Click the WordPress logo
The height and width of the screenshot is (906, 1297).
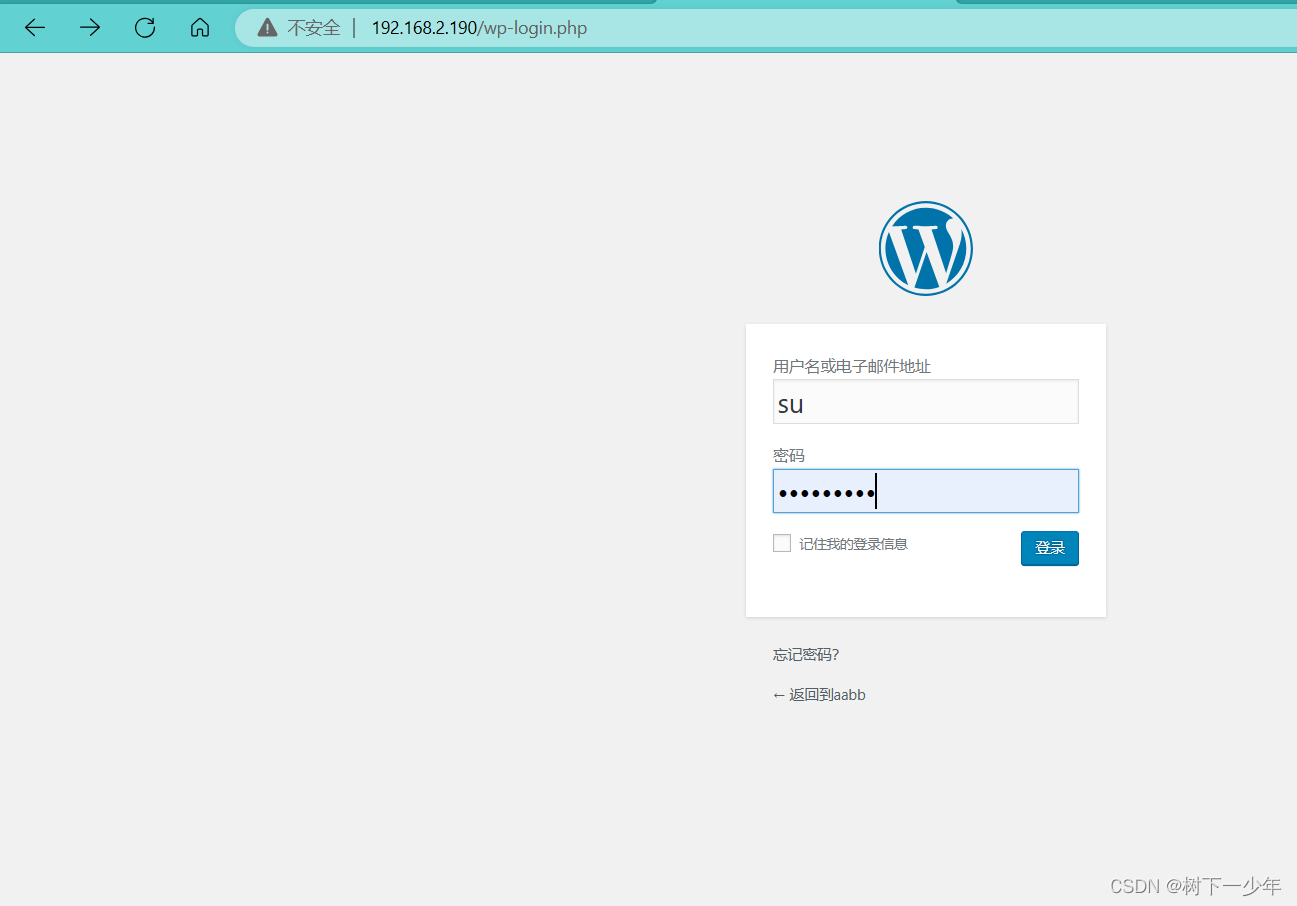click(926, 248)
